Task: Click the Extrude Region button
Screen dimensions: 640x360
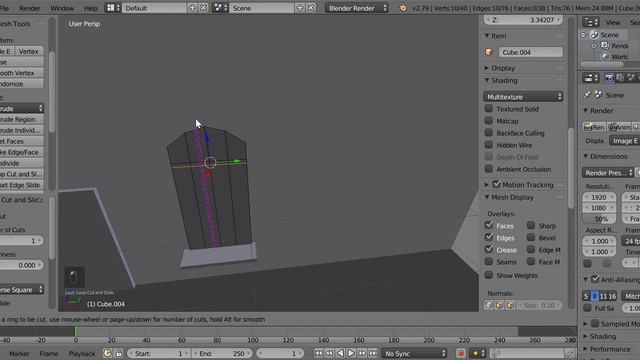Action: point(22,119)
